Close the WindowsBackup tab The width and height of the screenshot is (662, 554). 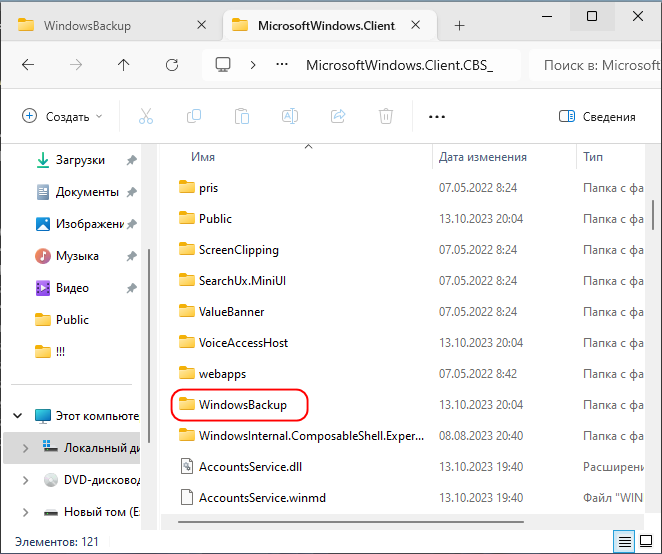click(202, 25)
